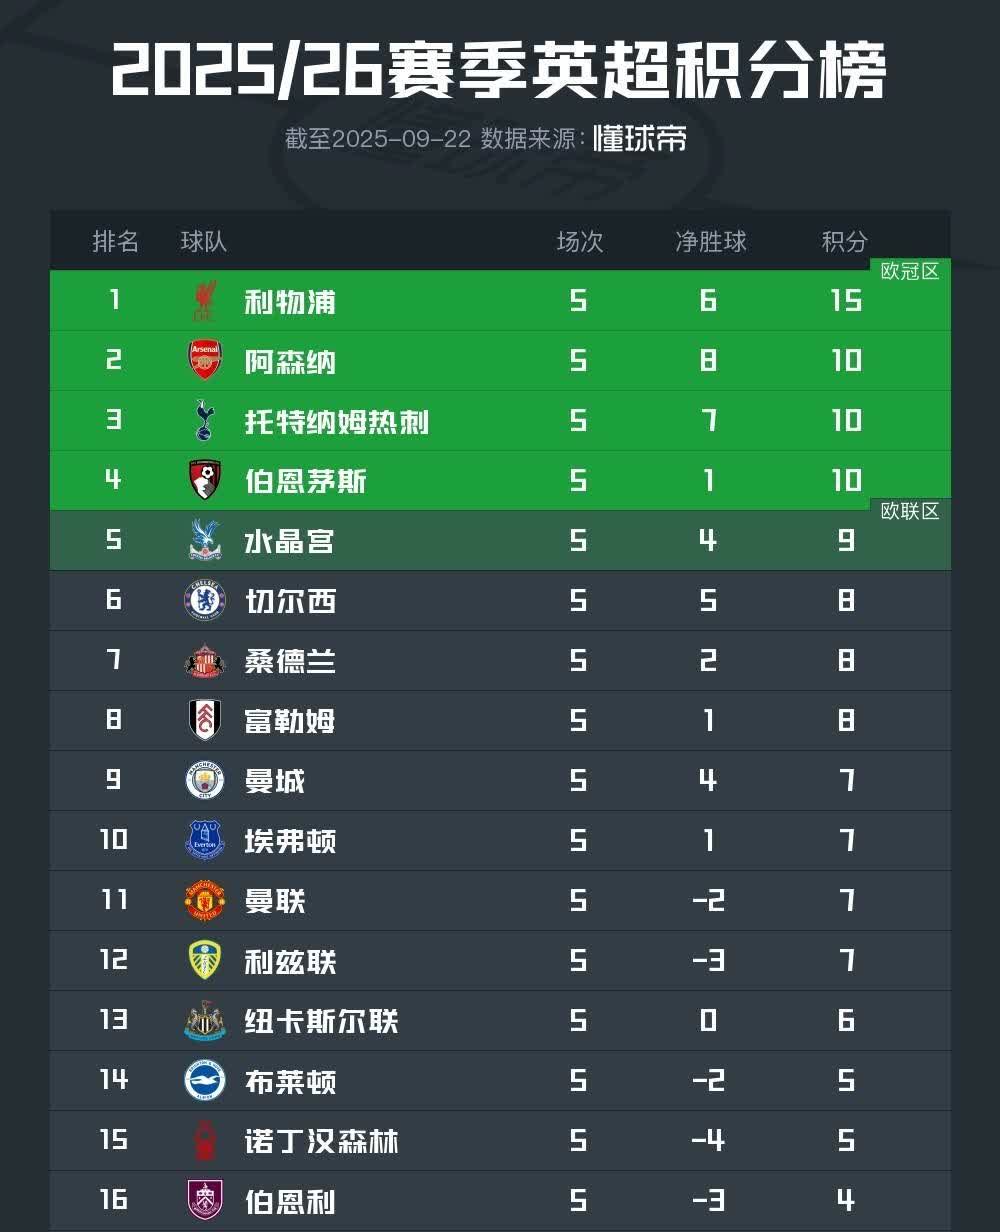The image size is (1000, 1232).
Task: Click the 净胜球 column header
Action: point(710,241)
